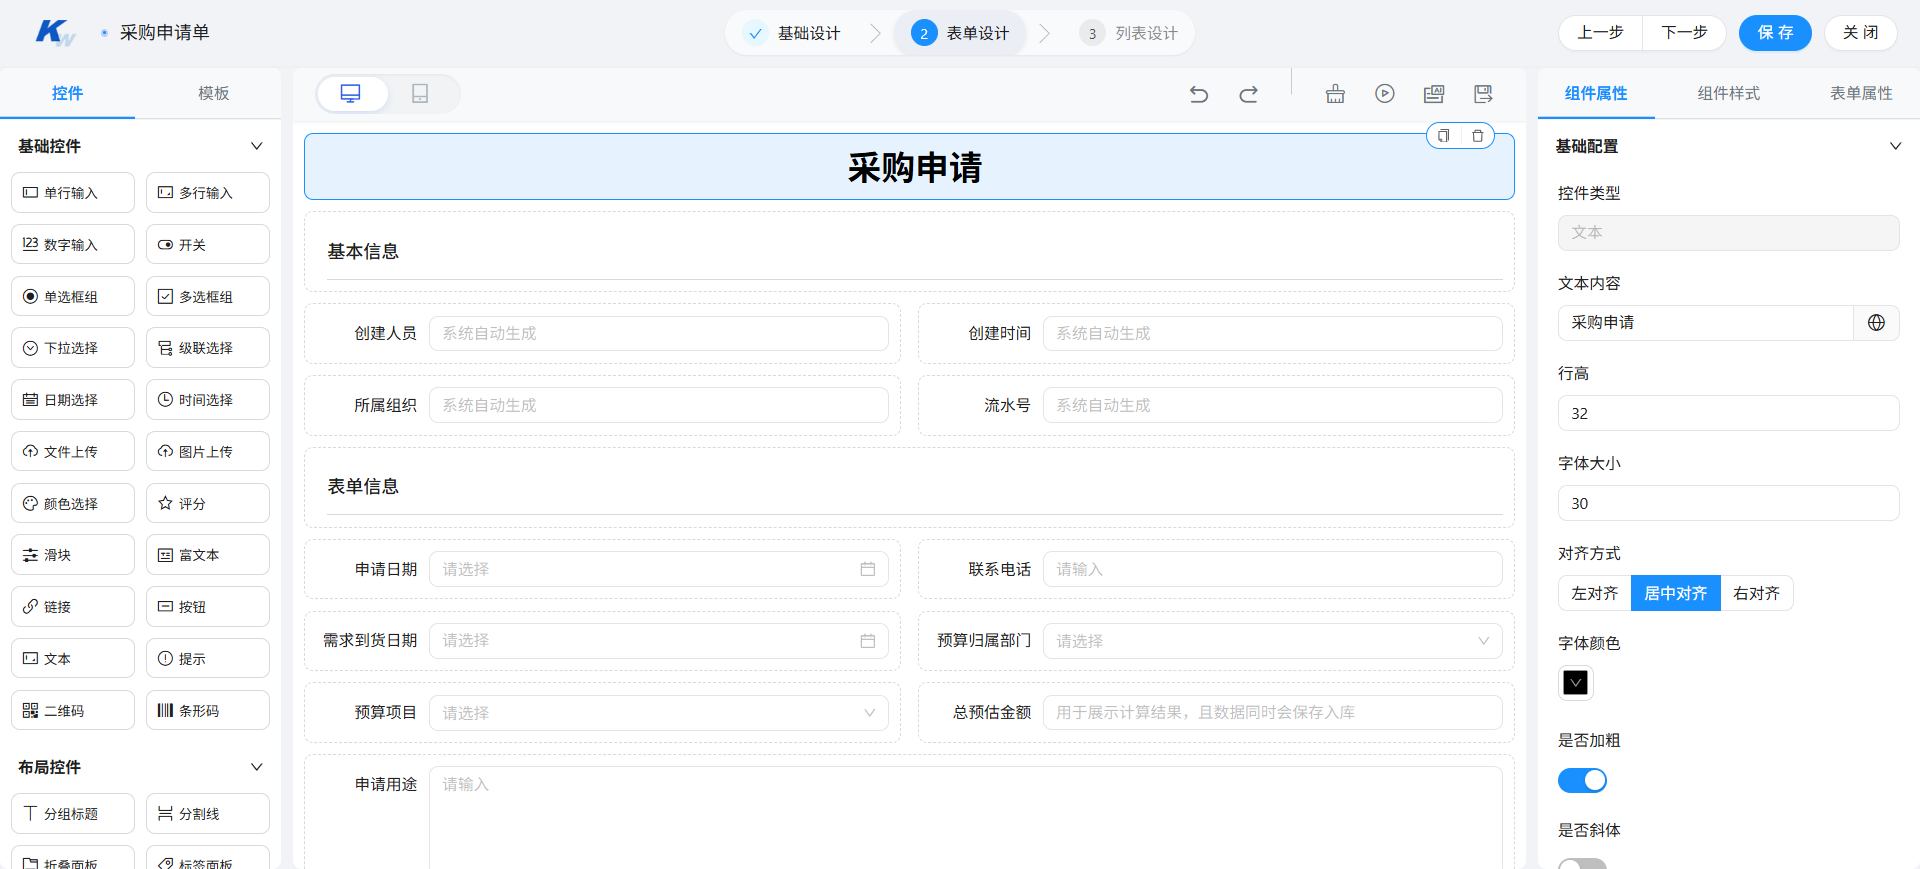This screenshot has width=1920, height=869.
Task: Add a 分组标题 layout control
Action: (x=73, y=814)
